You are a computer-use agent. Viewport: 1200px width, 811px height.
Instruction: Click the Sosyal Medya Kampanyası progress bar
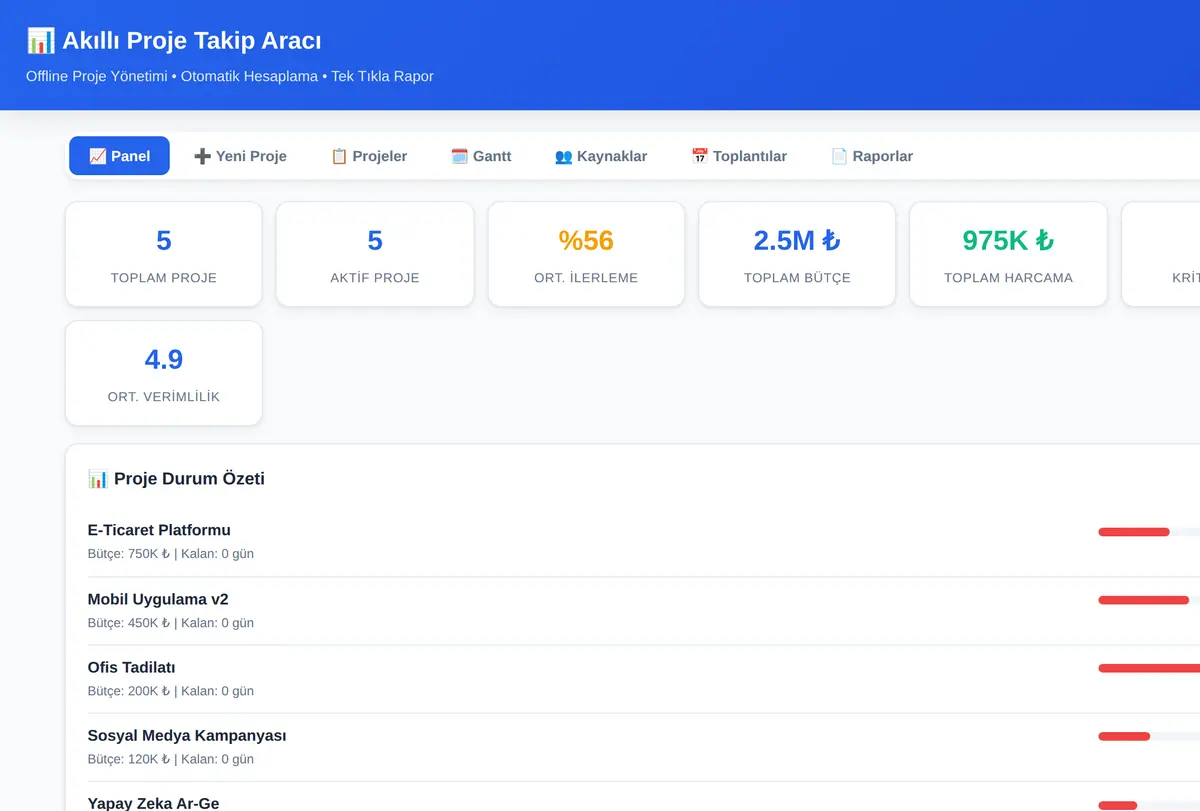tap(1149, 736)
